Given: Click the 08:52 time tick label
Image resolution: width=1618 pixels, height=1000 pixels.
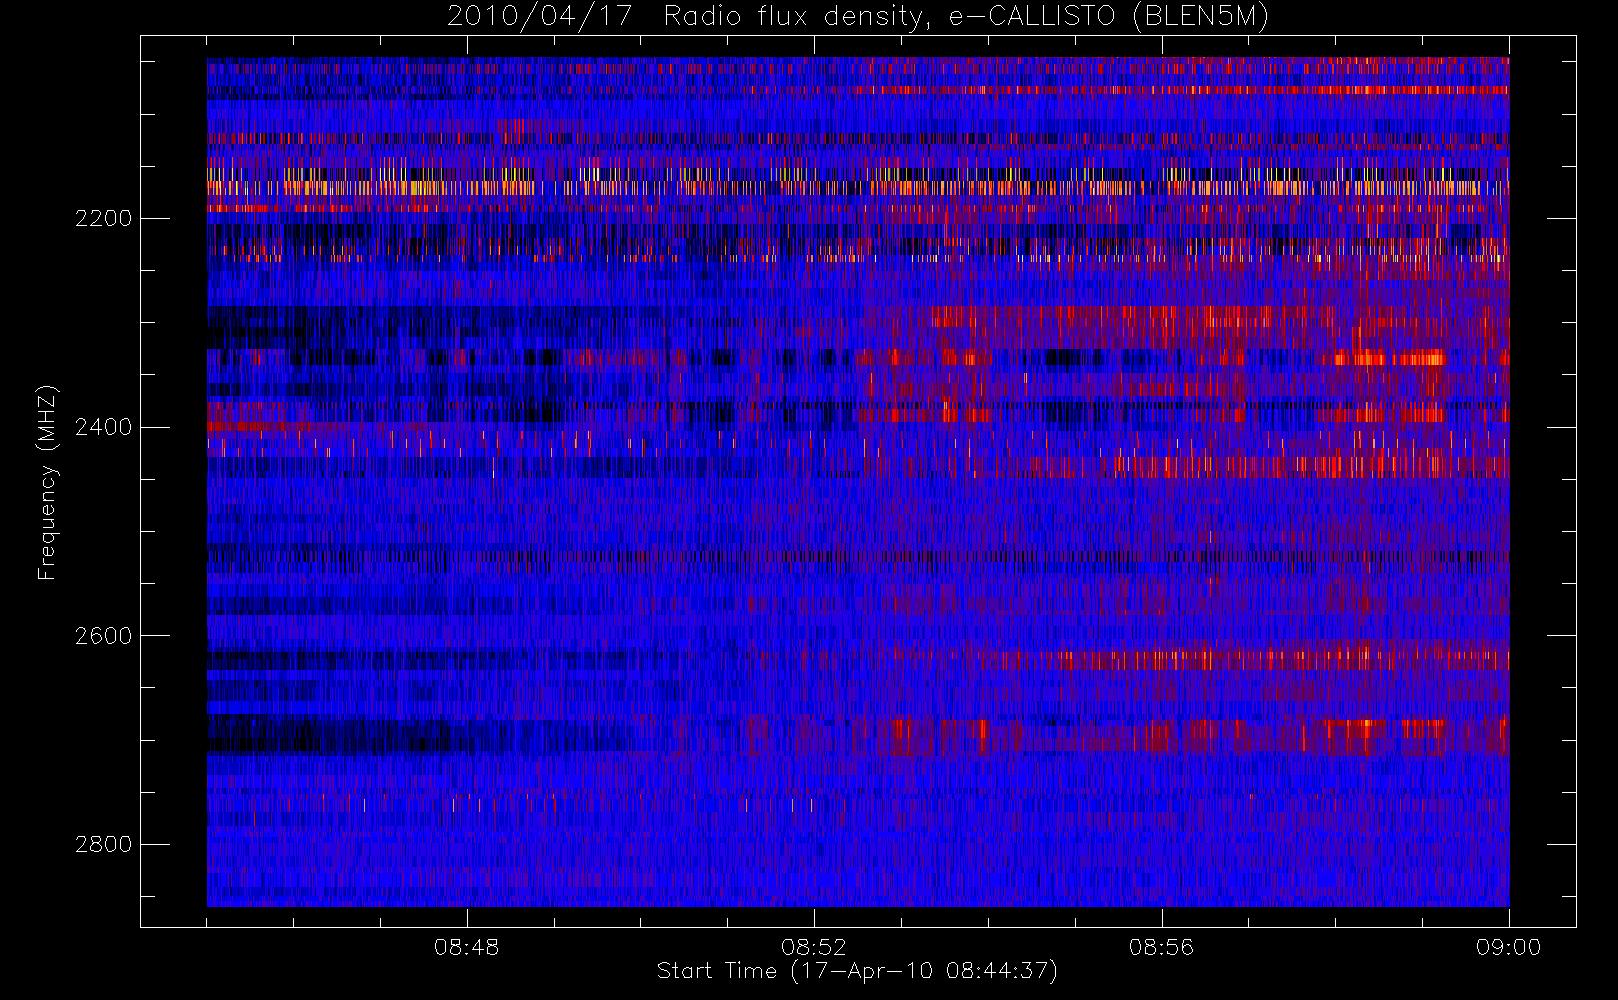Looking at the screenshot, I should [814, 947].
